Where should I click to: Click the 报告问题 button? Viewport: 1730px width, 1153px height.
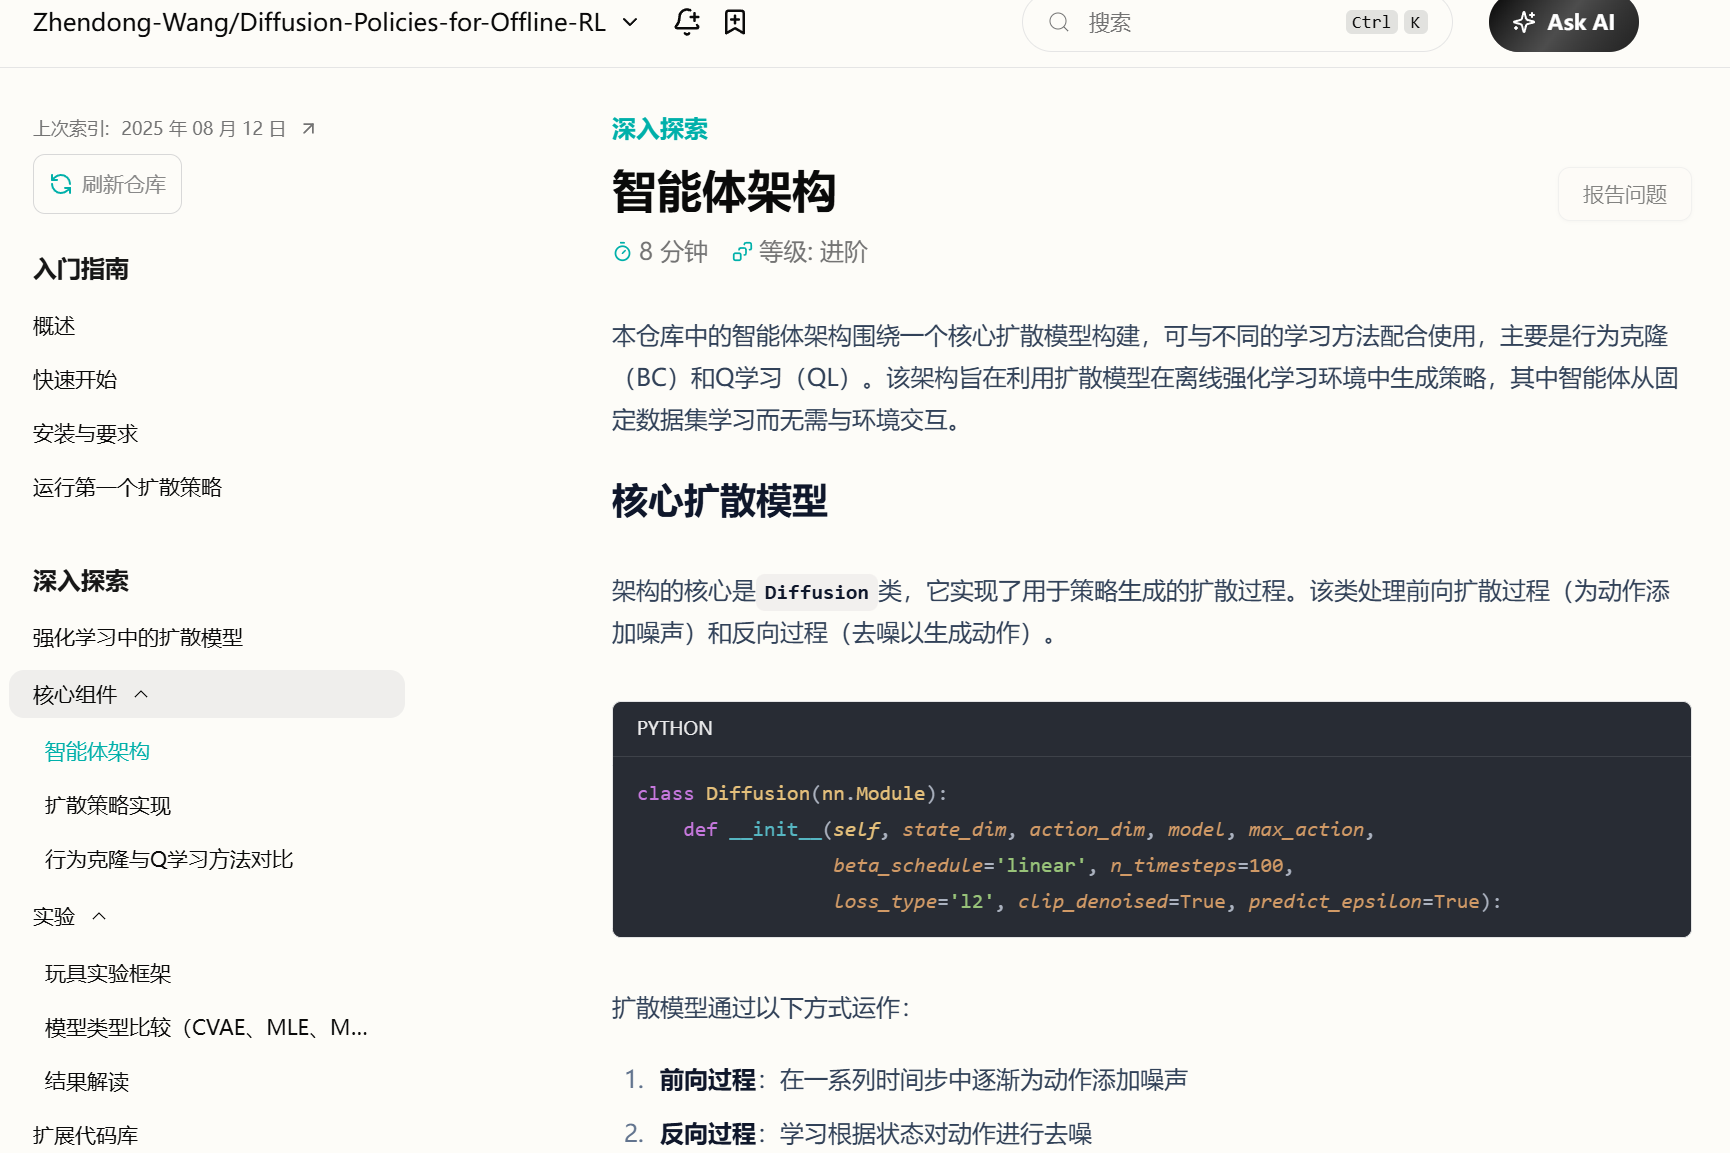point(1624,193)
